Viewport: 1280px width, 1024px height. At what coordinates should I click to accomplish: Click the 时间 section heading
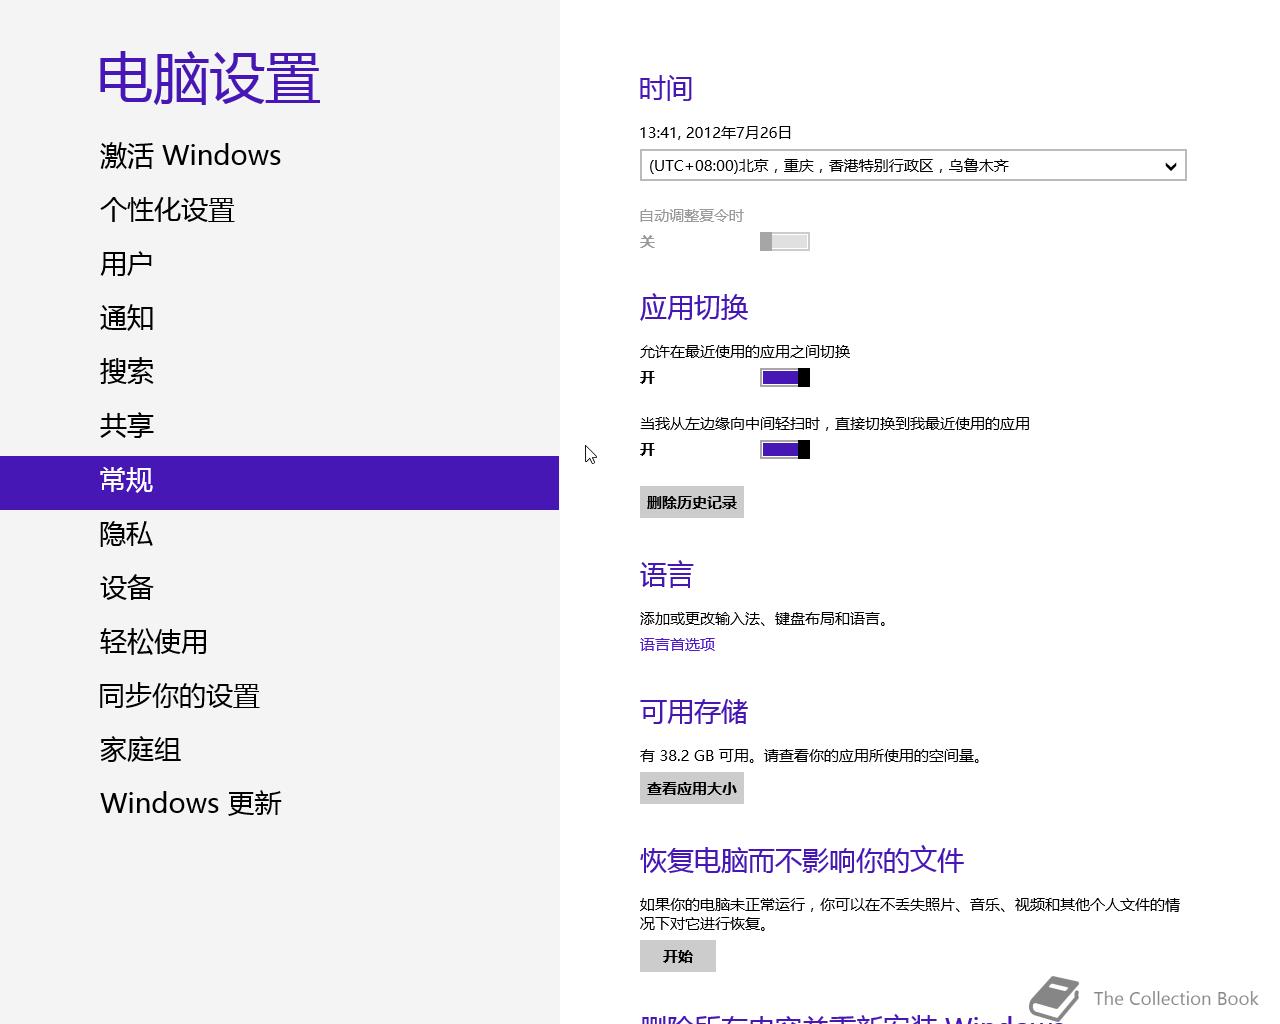tap(666, 89)
